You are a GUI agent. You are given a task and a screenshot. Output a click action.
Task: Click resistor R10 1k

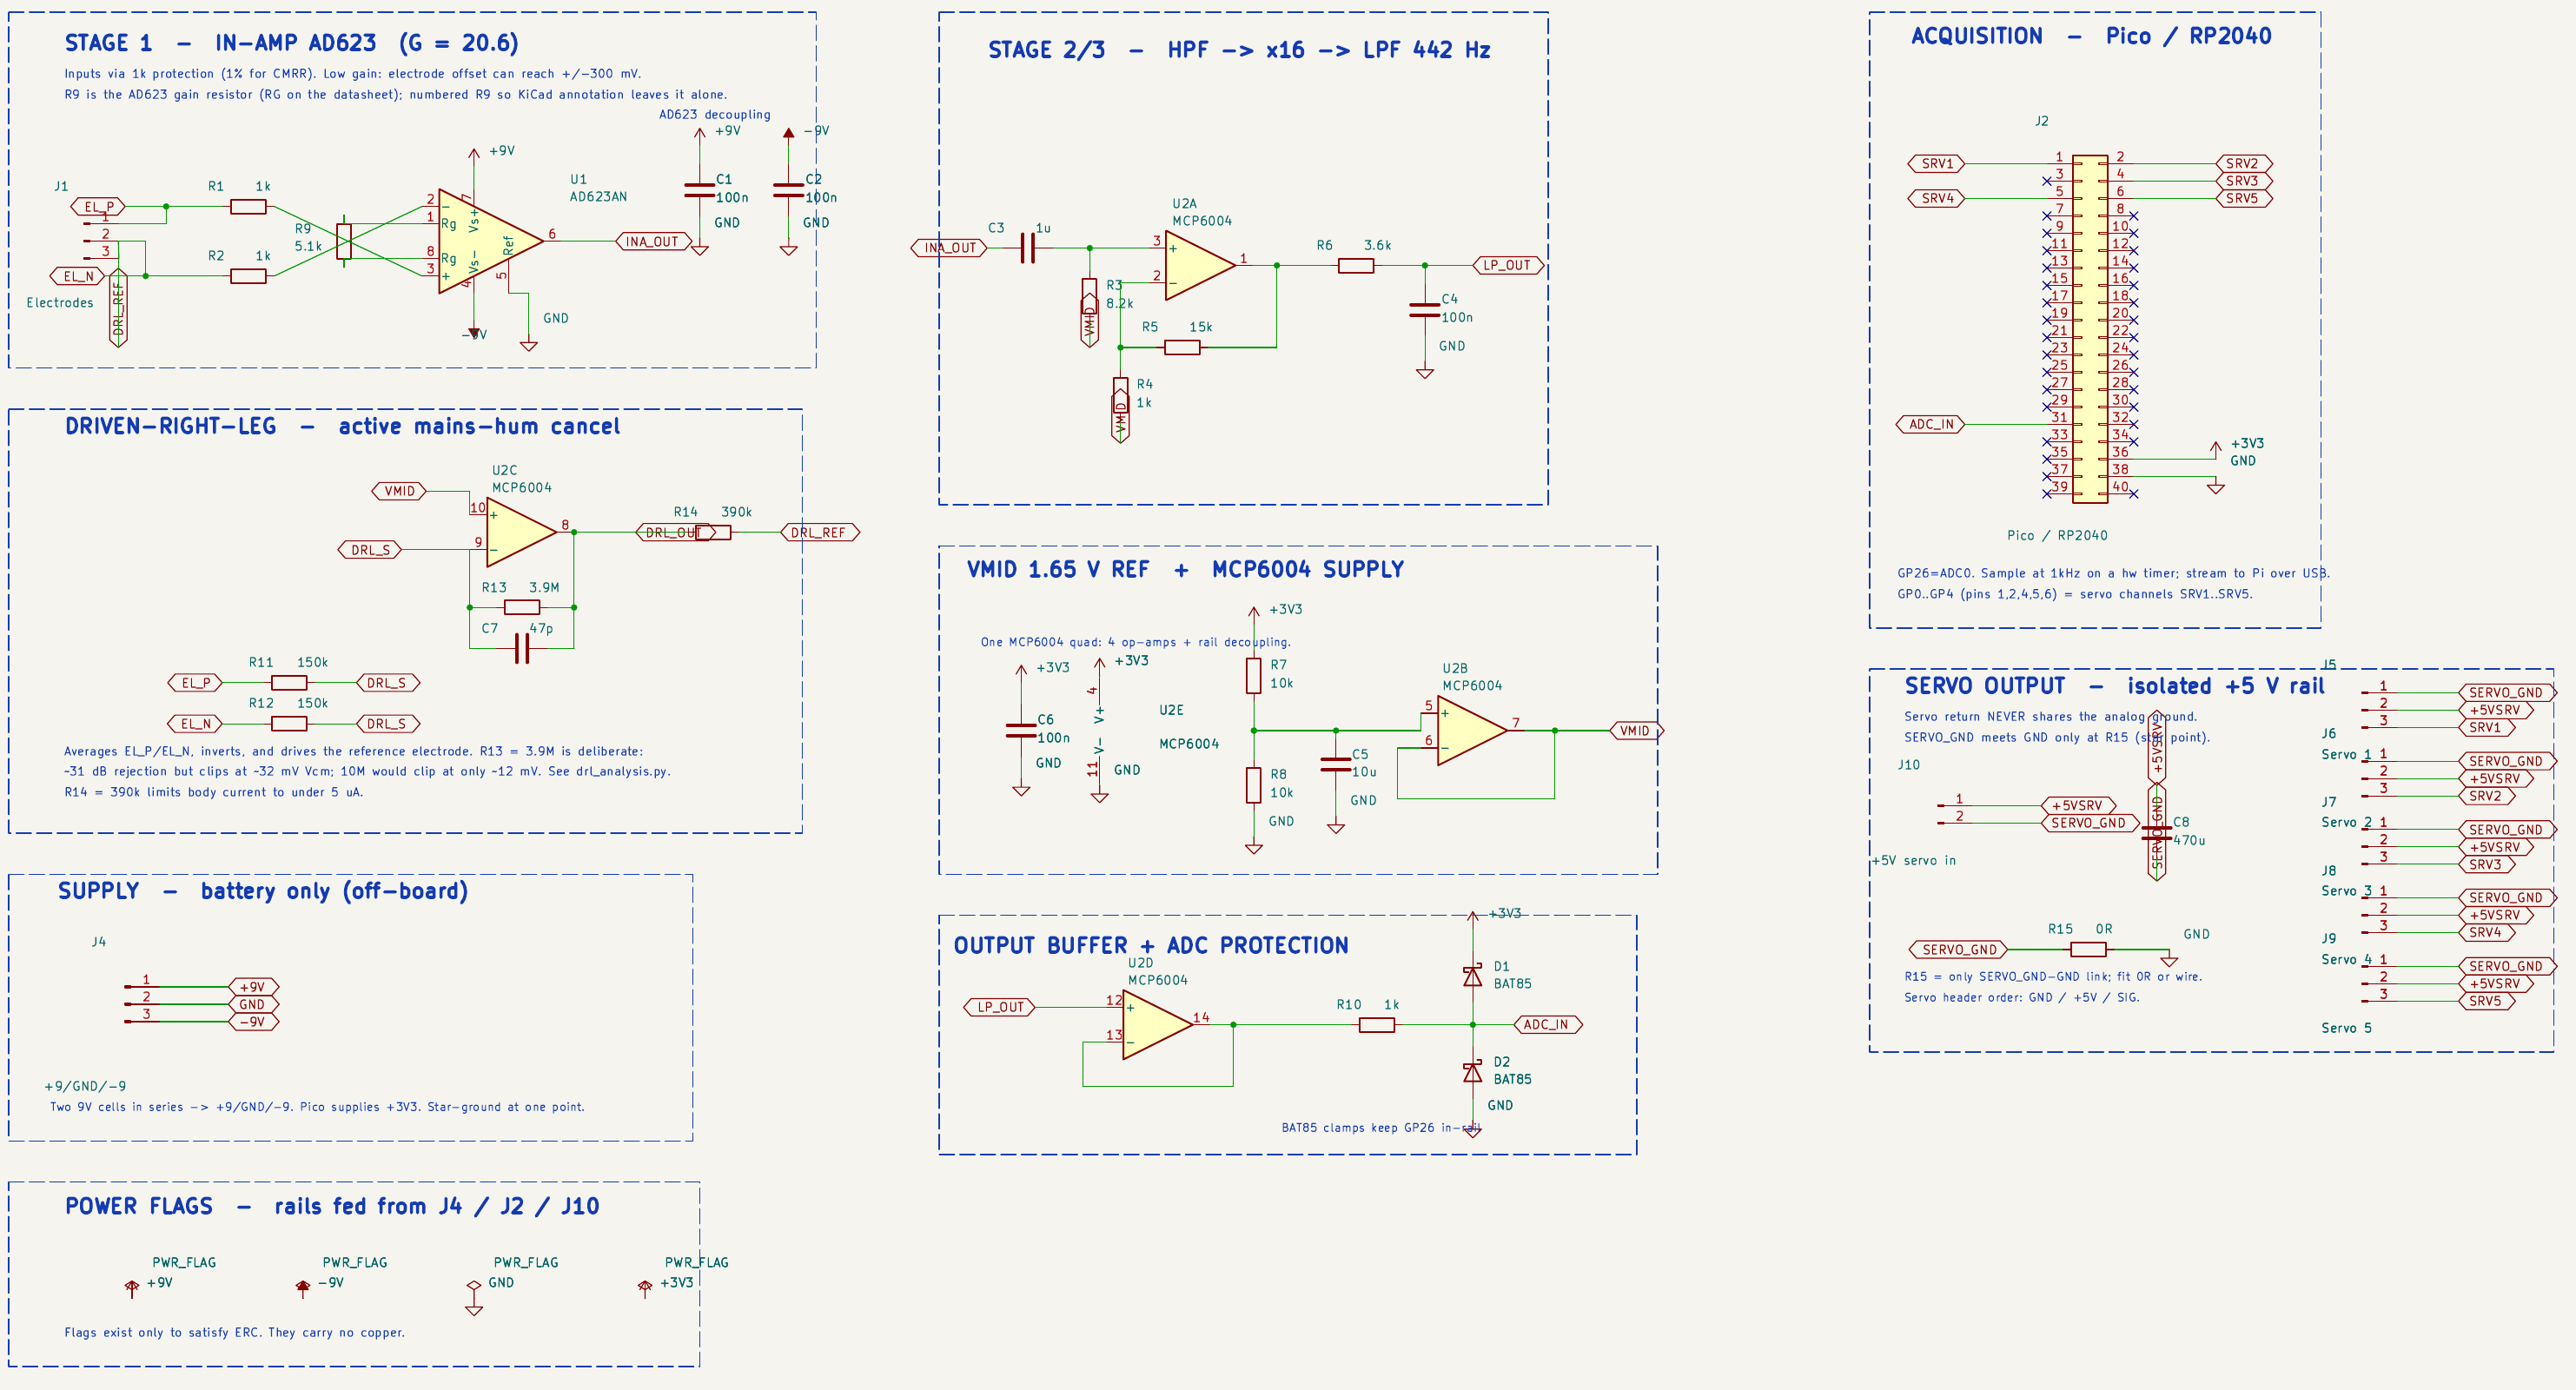pos(1377,1025)
